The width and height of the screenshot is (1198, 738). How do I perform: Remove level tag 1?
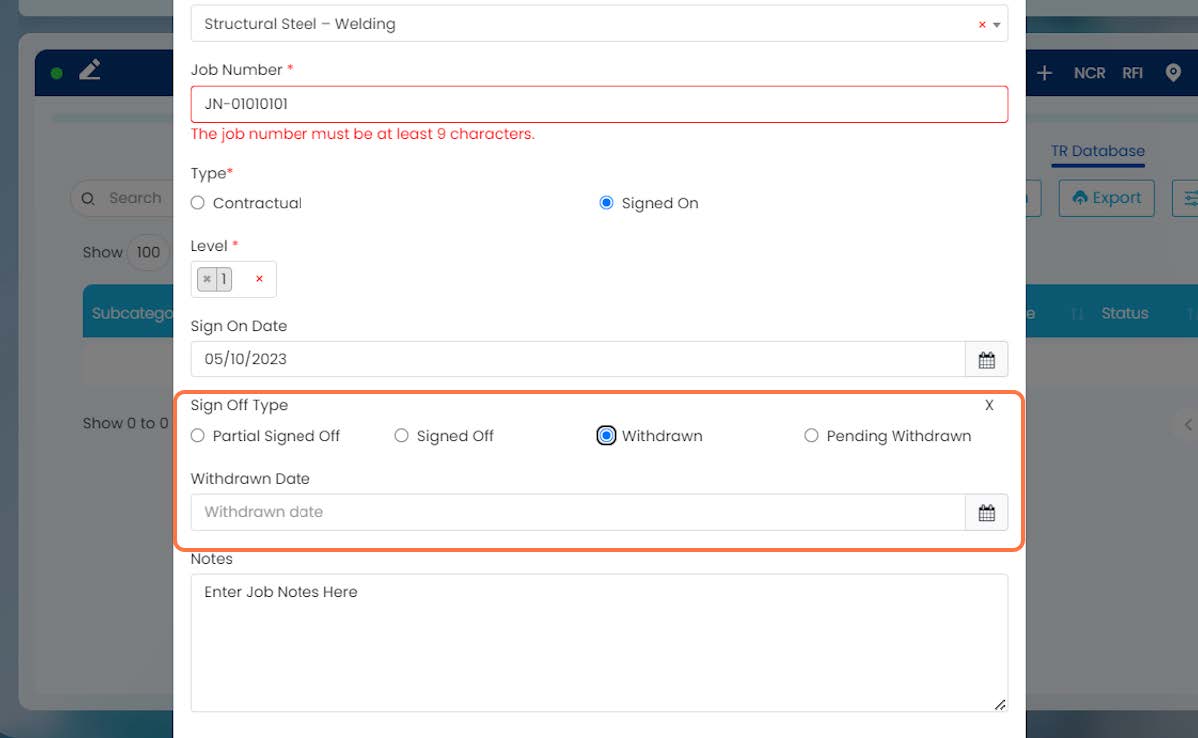coord(206,279)
